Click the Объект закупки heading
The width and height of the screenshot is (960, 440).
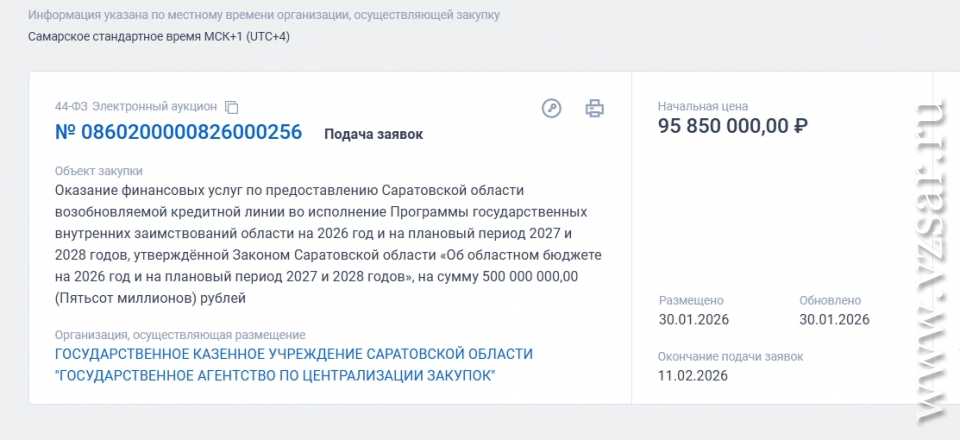pyautogui.click(x=99, y=171)
